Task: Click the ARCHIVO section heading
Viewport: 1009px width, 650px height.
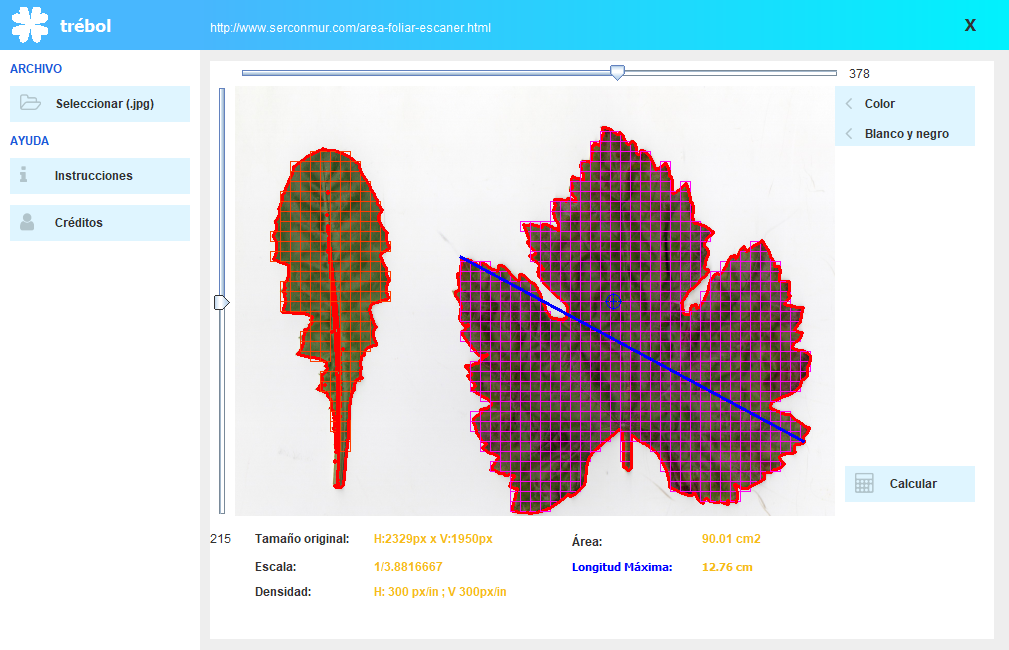Action: coord(36,69)
